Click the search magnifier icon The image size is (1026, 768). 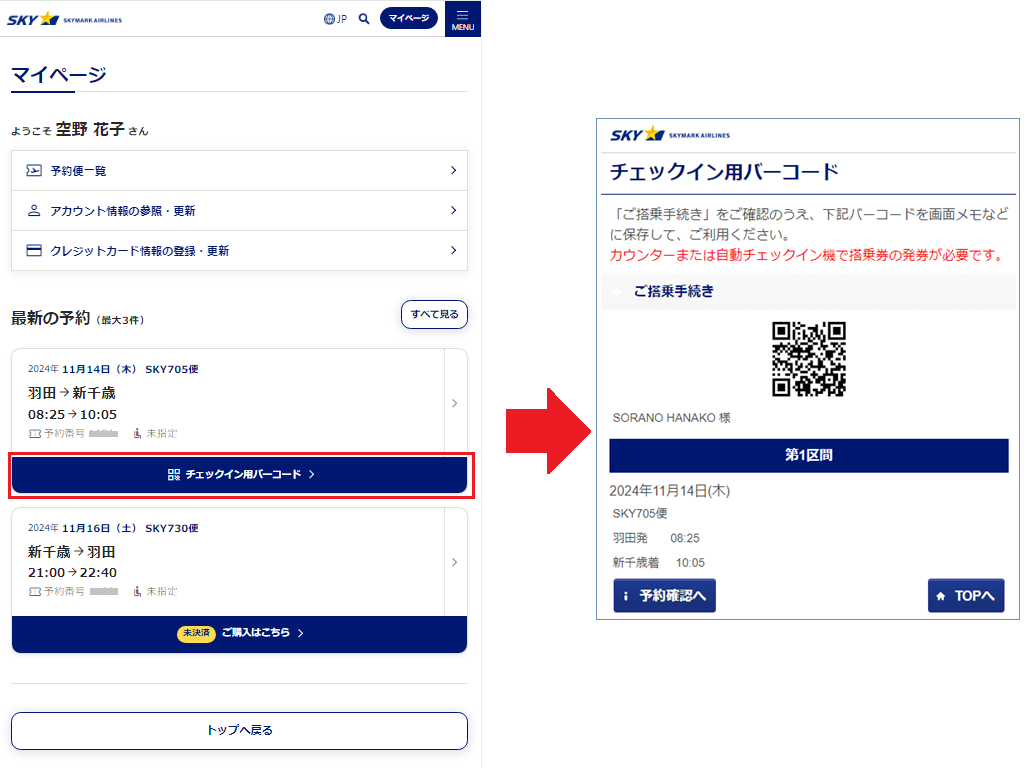tap(364, 18)
